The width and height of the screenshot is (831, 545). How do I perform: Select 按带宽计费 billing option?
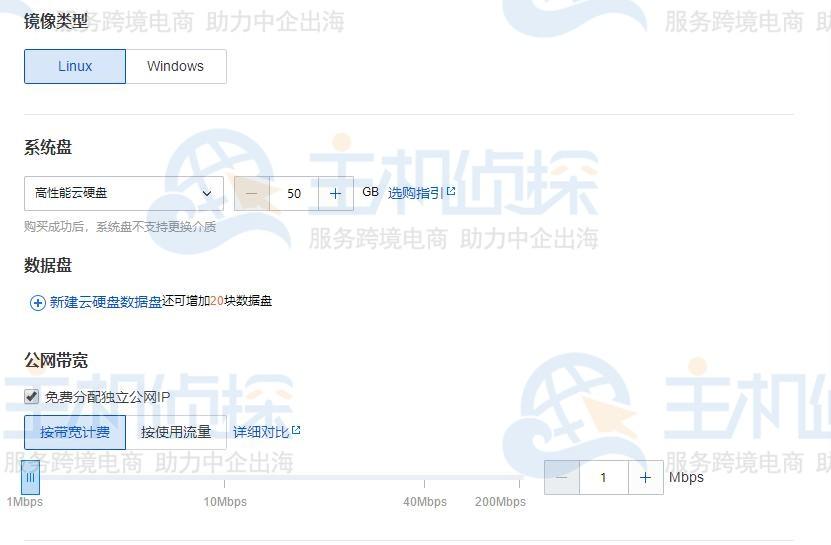(x=75, y=433)
